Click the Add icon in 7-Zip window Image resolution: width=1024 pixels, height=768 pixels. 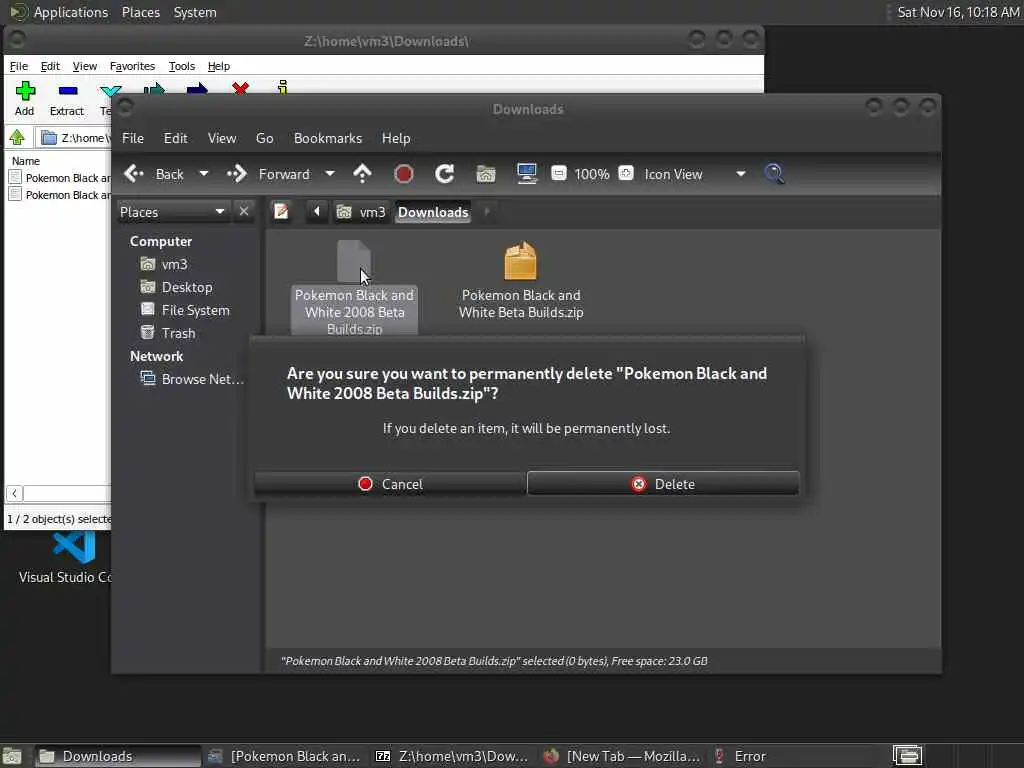[25, 98]
